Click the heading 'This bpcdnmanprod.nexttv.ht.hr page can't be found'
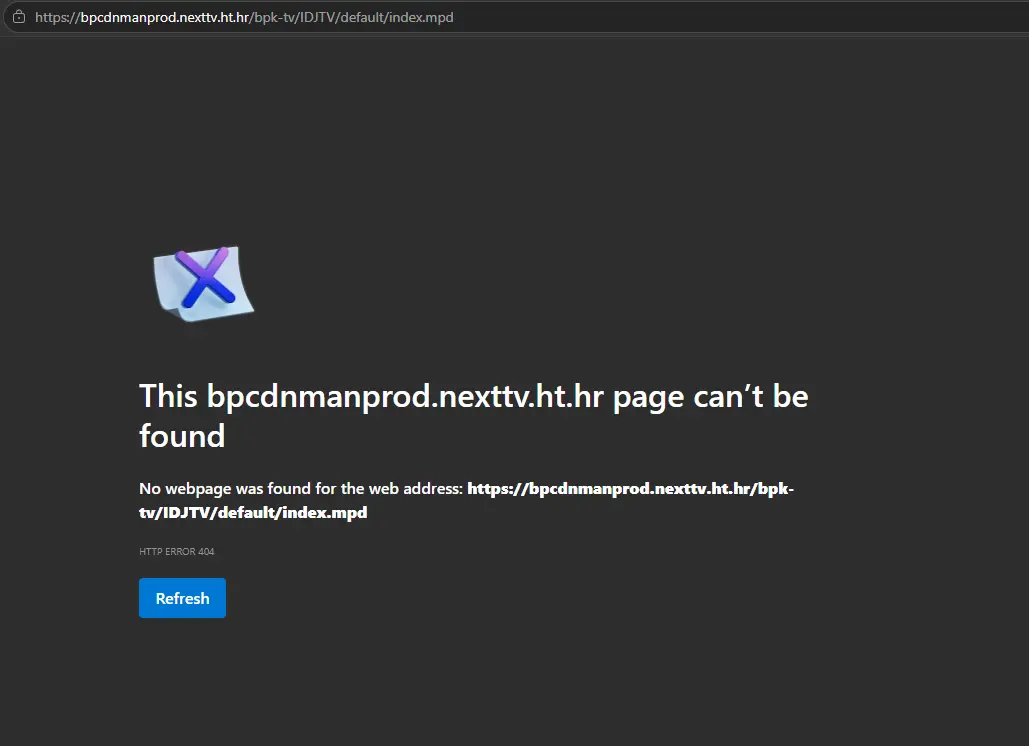Viewport: 1029px width, 746px height. point(473,416)
